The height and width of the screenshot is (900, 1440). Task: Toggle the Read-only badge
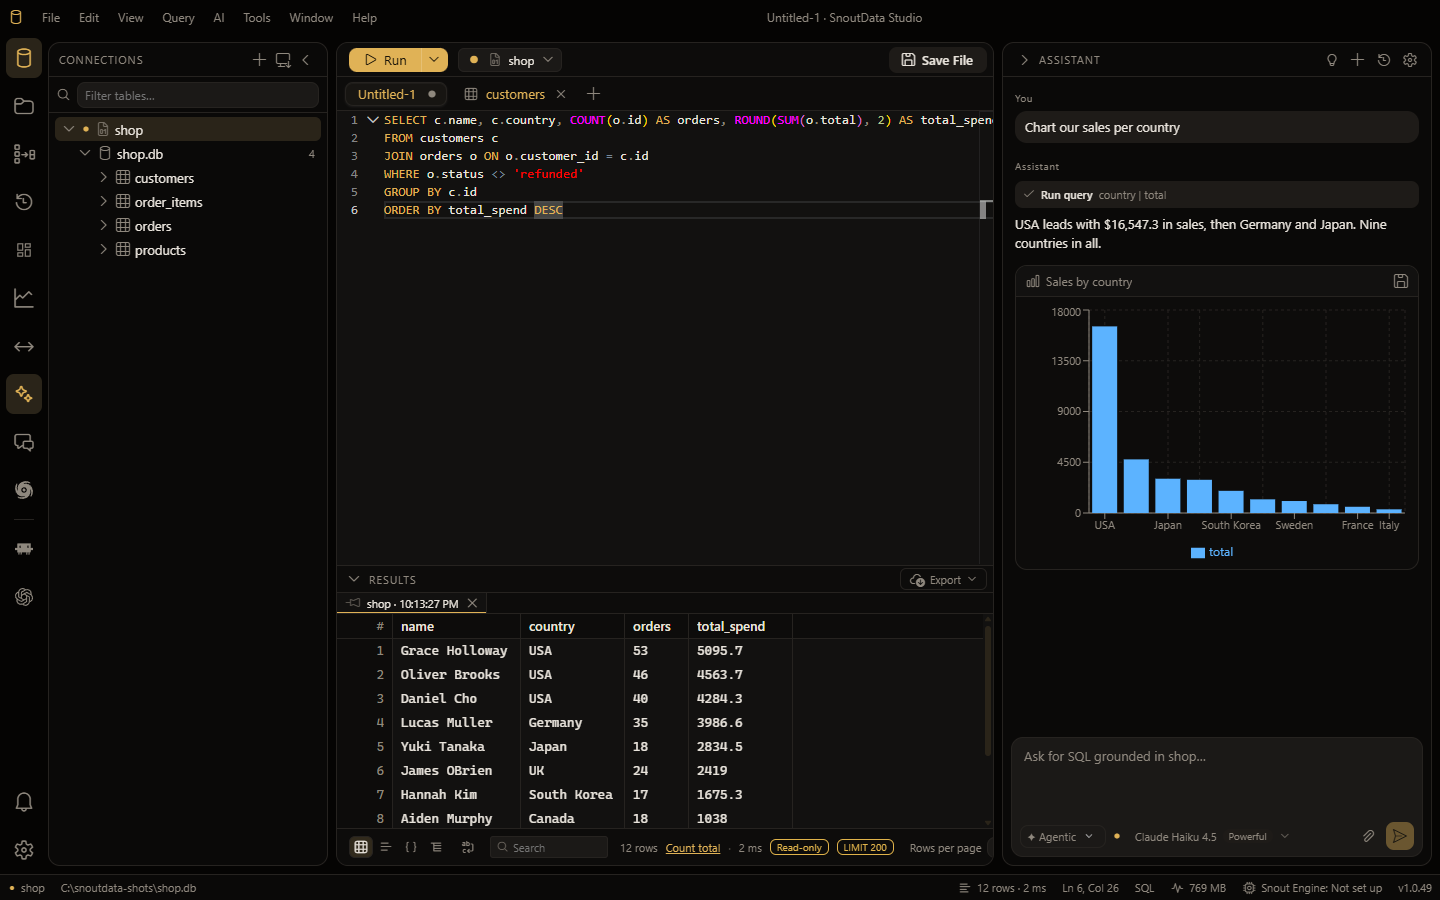click(x=799, y=847)
